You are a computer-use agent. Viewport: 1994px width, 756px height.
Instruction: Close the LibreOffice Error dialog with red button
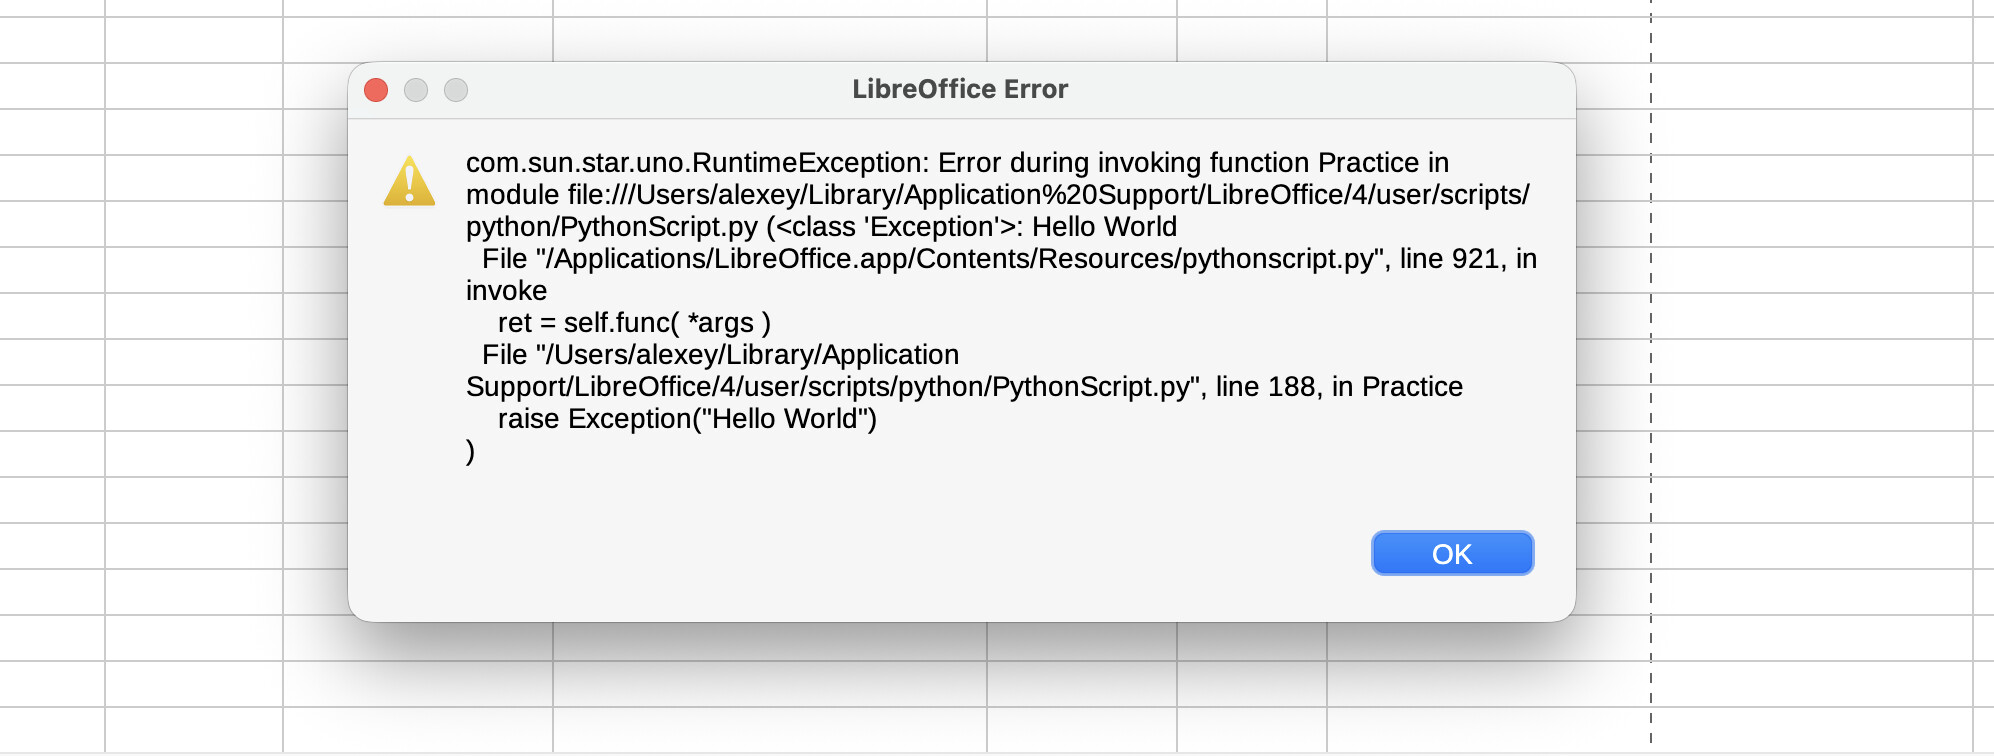(376, 90)
